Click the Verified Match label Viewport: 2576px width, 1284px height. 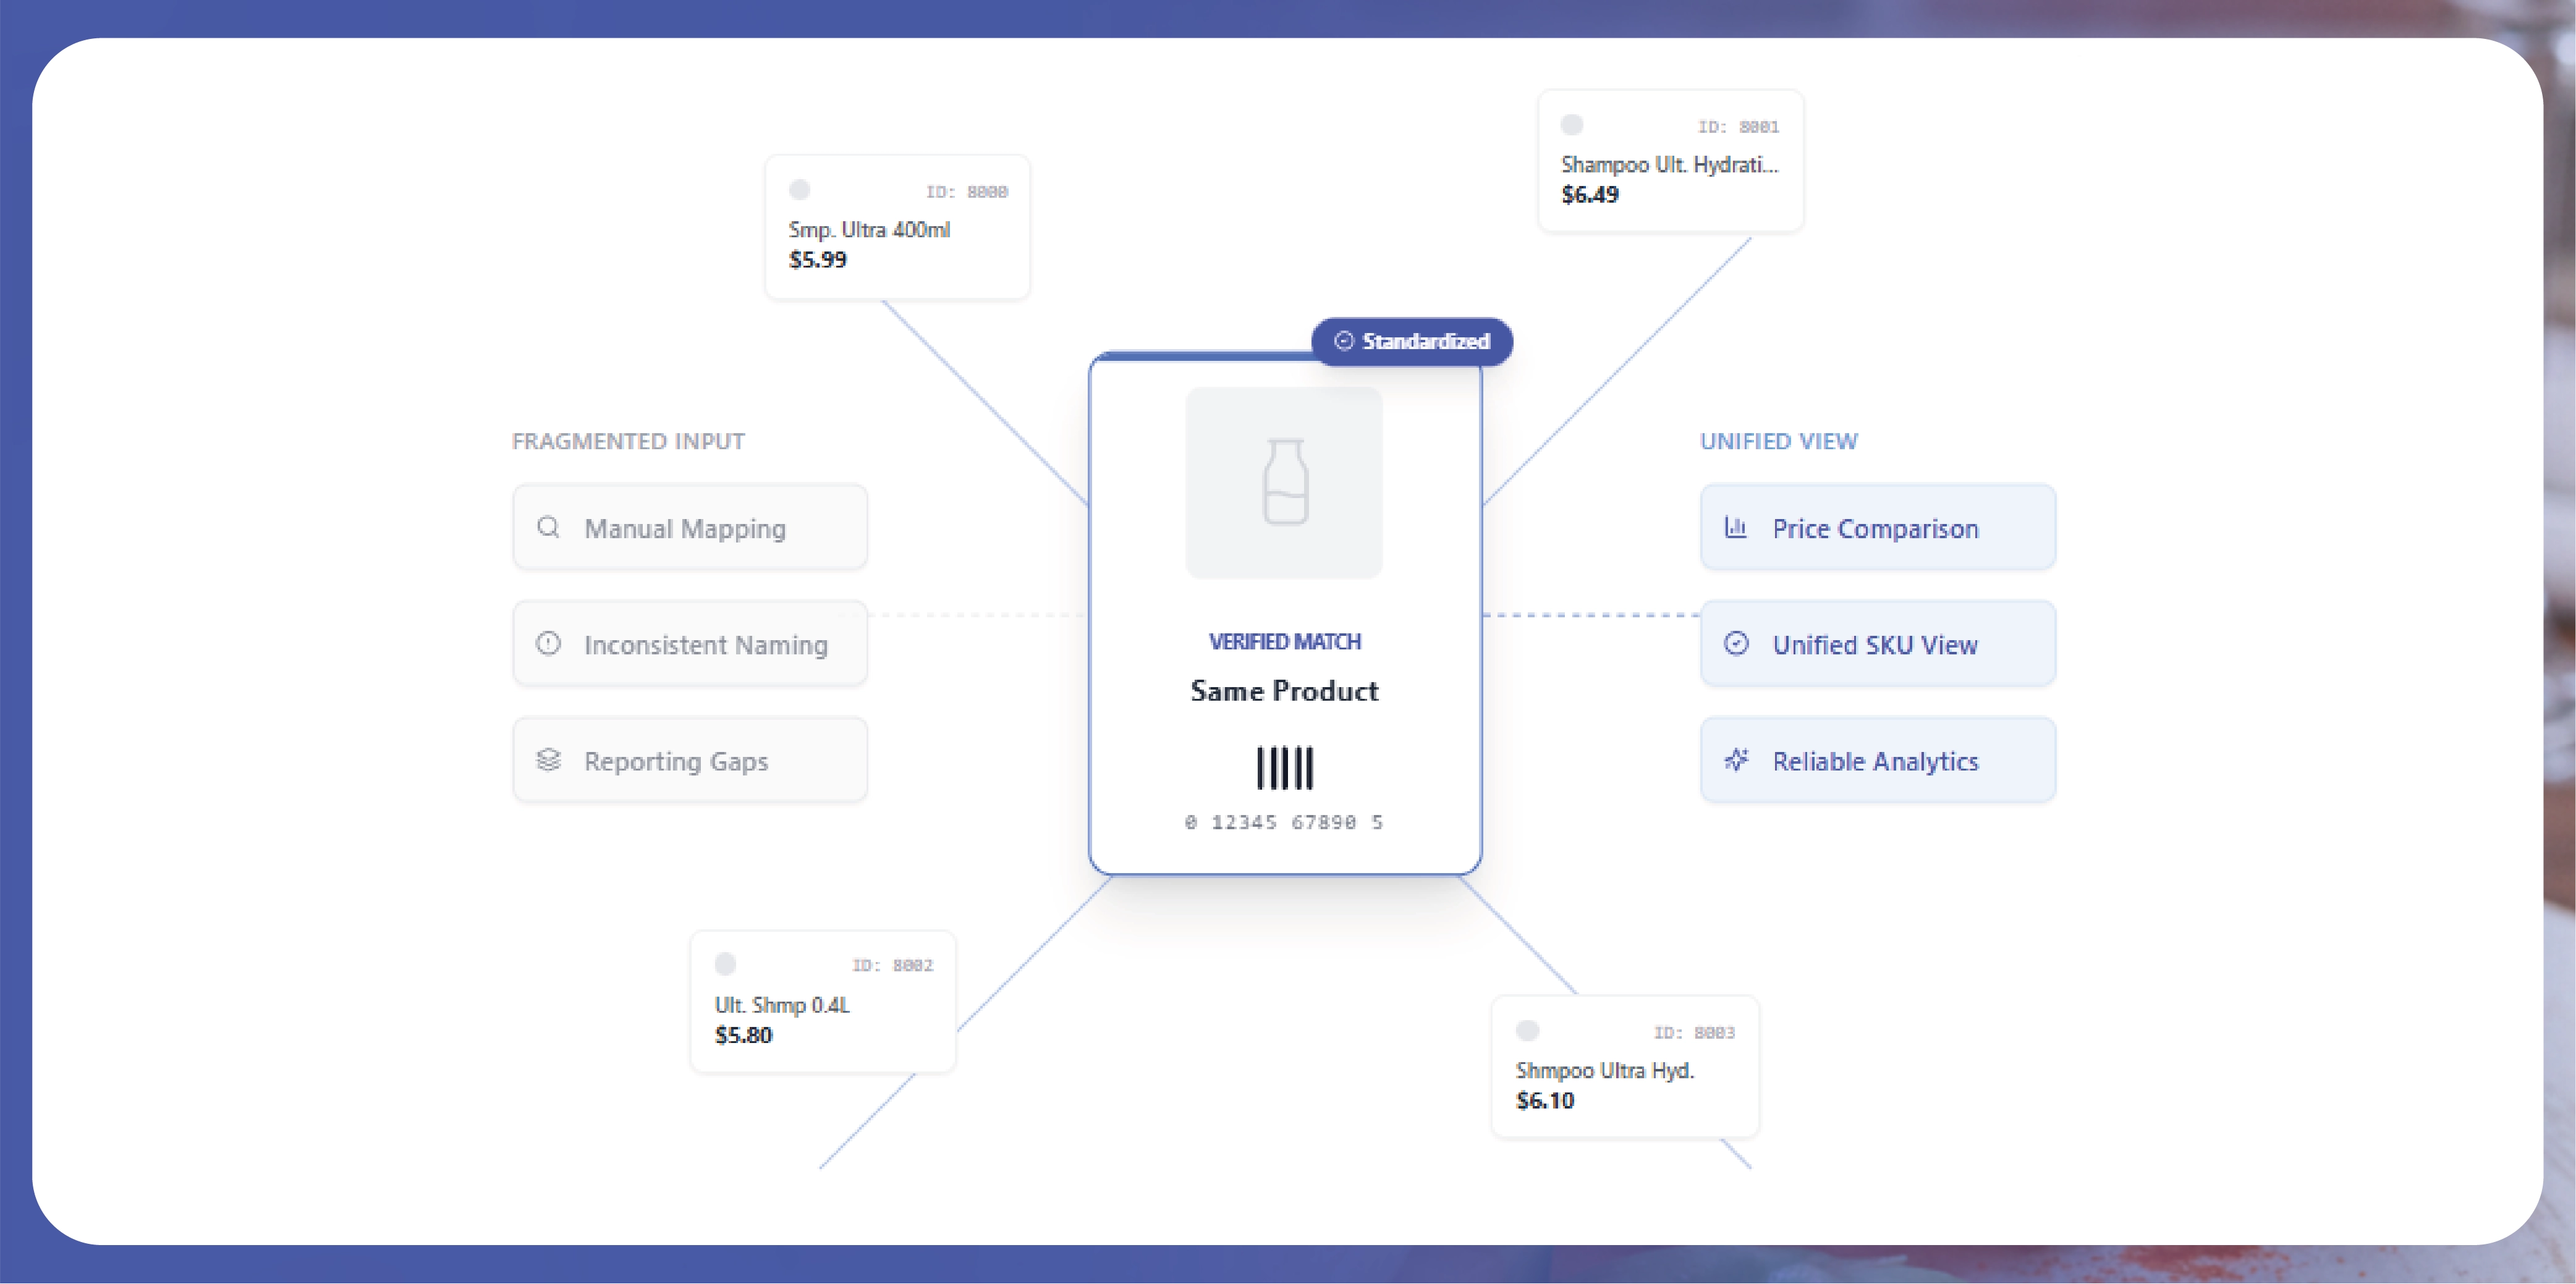[x=1284, y=641]
